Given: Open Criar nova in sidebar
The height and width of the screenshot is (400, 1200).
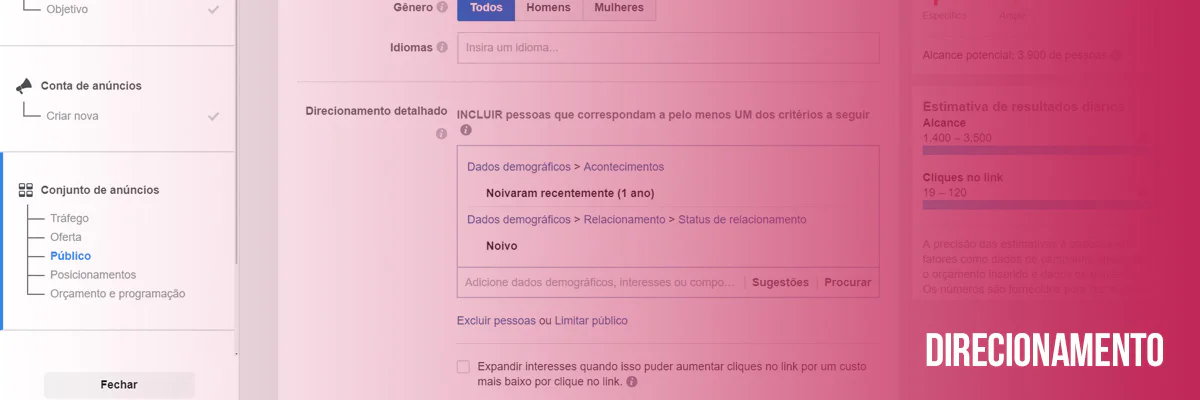Looking at the screenshot, I should pyautogui.click(x=72, y=116).
